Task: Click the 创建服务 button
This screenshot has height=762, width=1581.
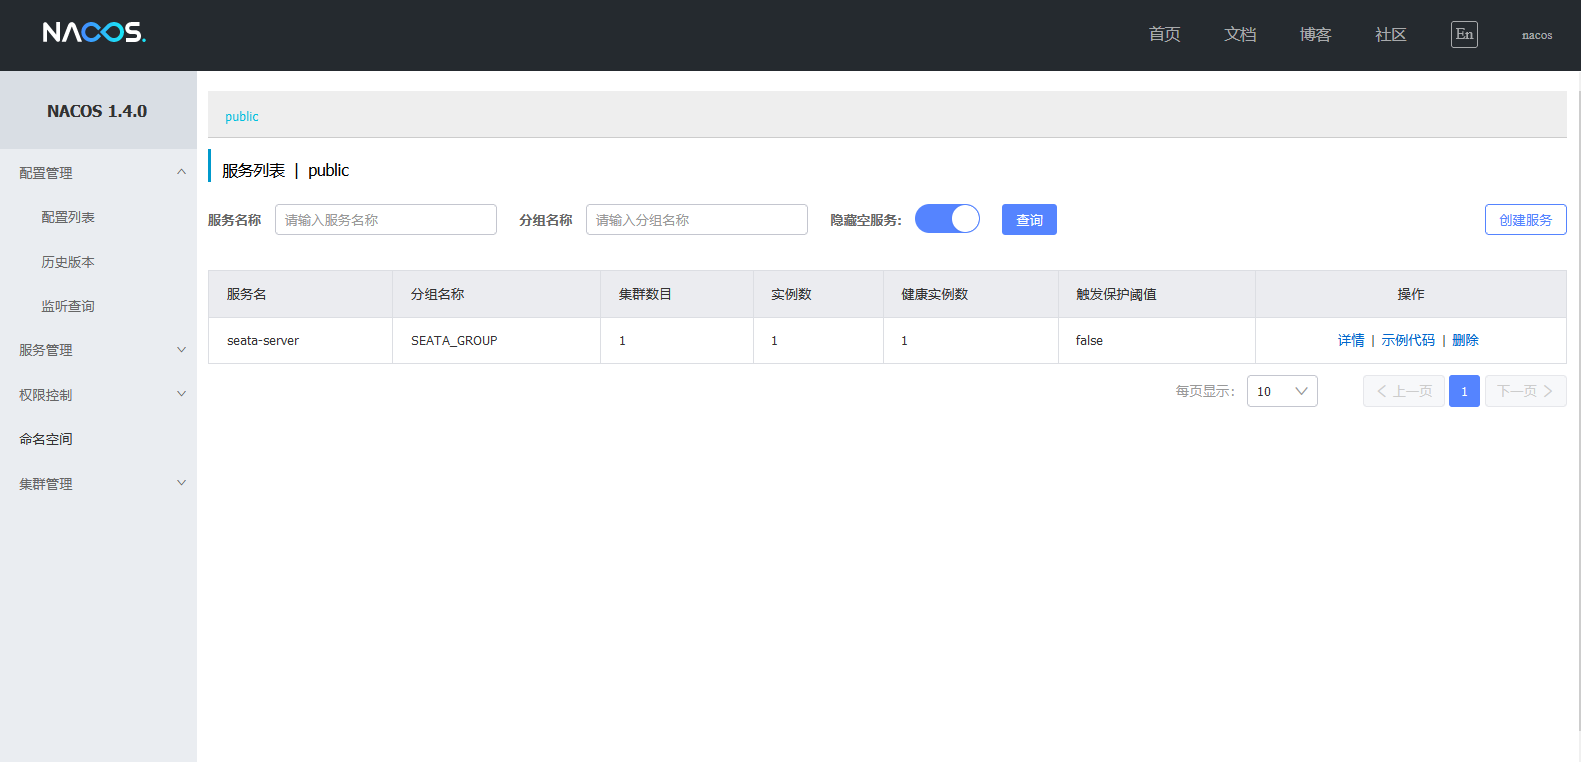Action: click(x=1525, y=220)
